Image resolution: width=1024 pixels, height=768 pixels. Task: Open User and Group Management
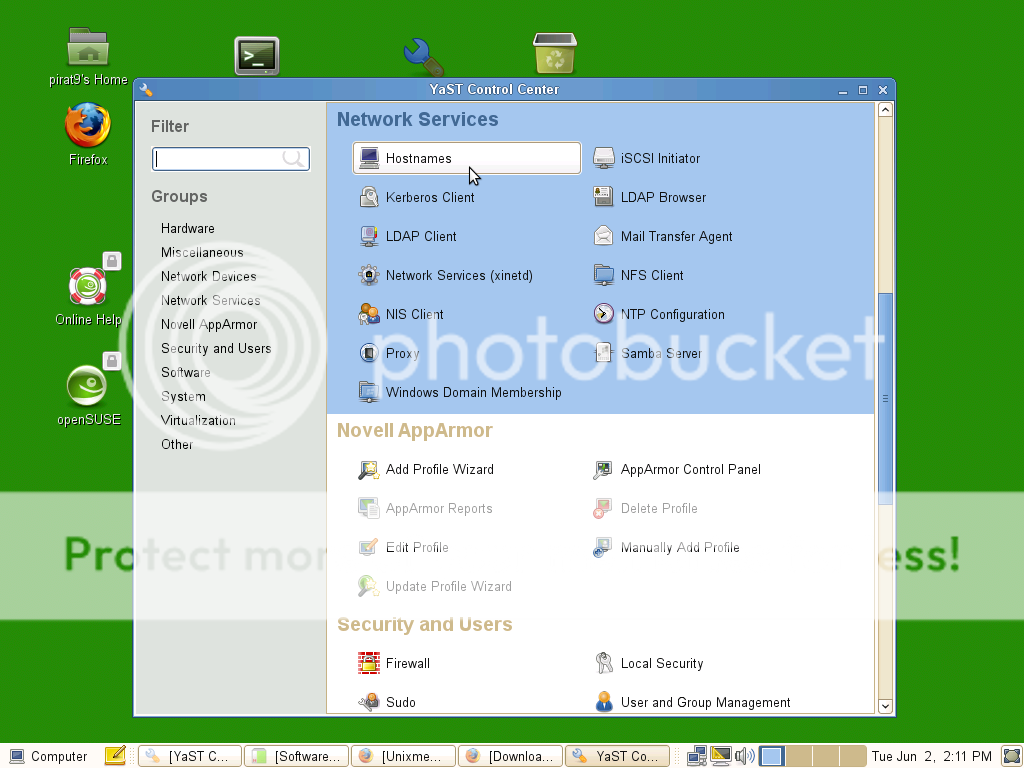coord(705,702)
